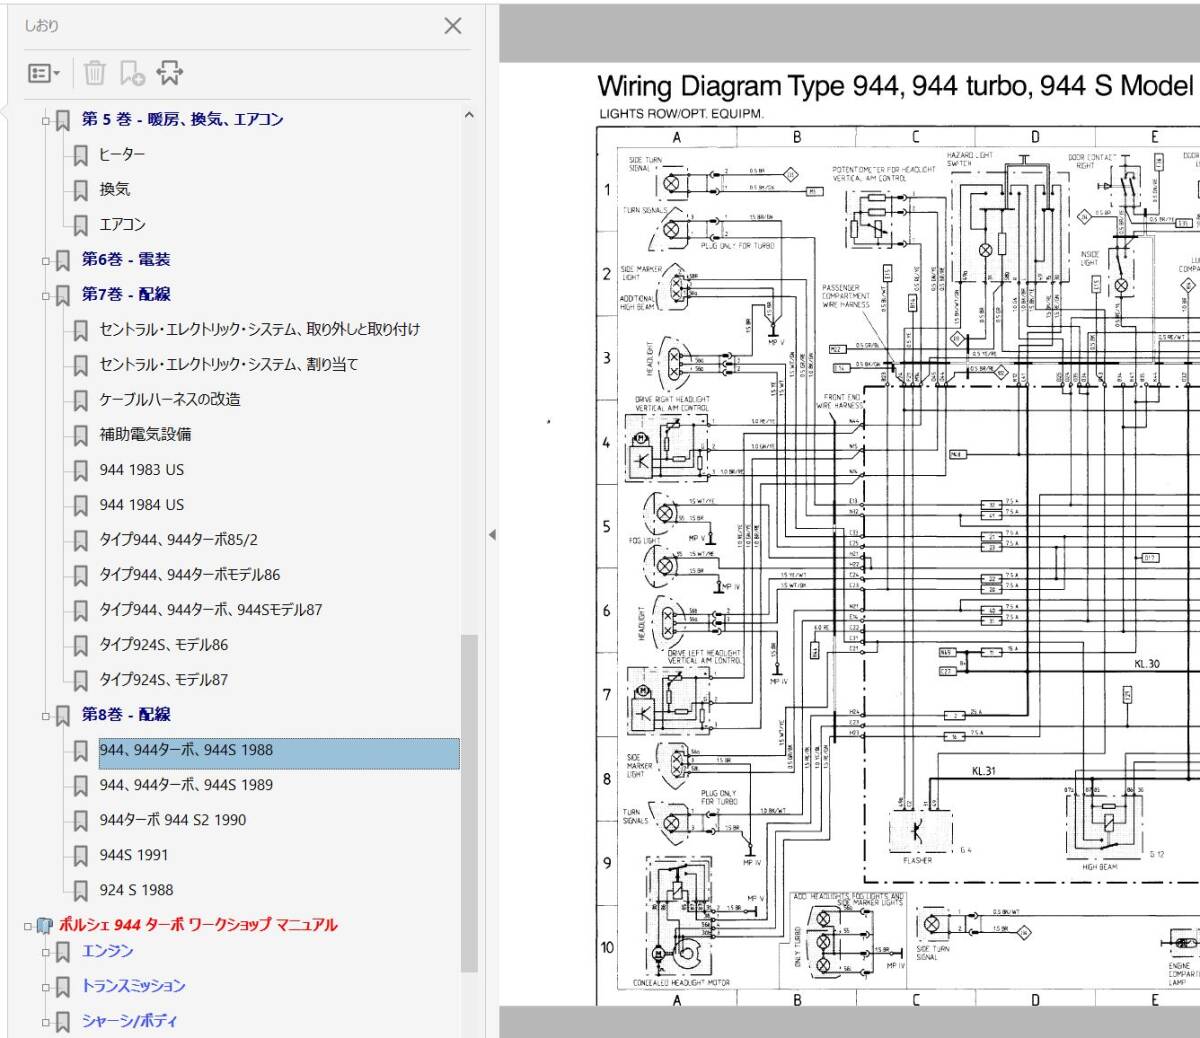Open the 第8巻 - 配線 bookmark
This screenshot has height=1038, width=1200.
pyautogui.click(x=126, y=714)
